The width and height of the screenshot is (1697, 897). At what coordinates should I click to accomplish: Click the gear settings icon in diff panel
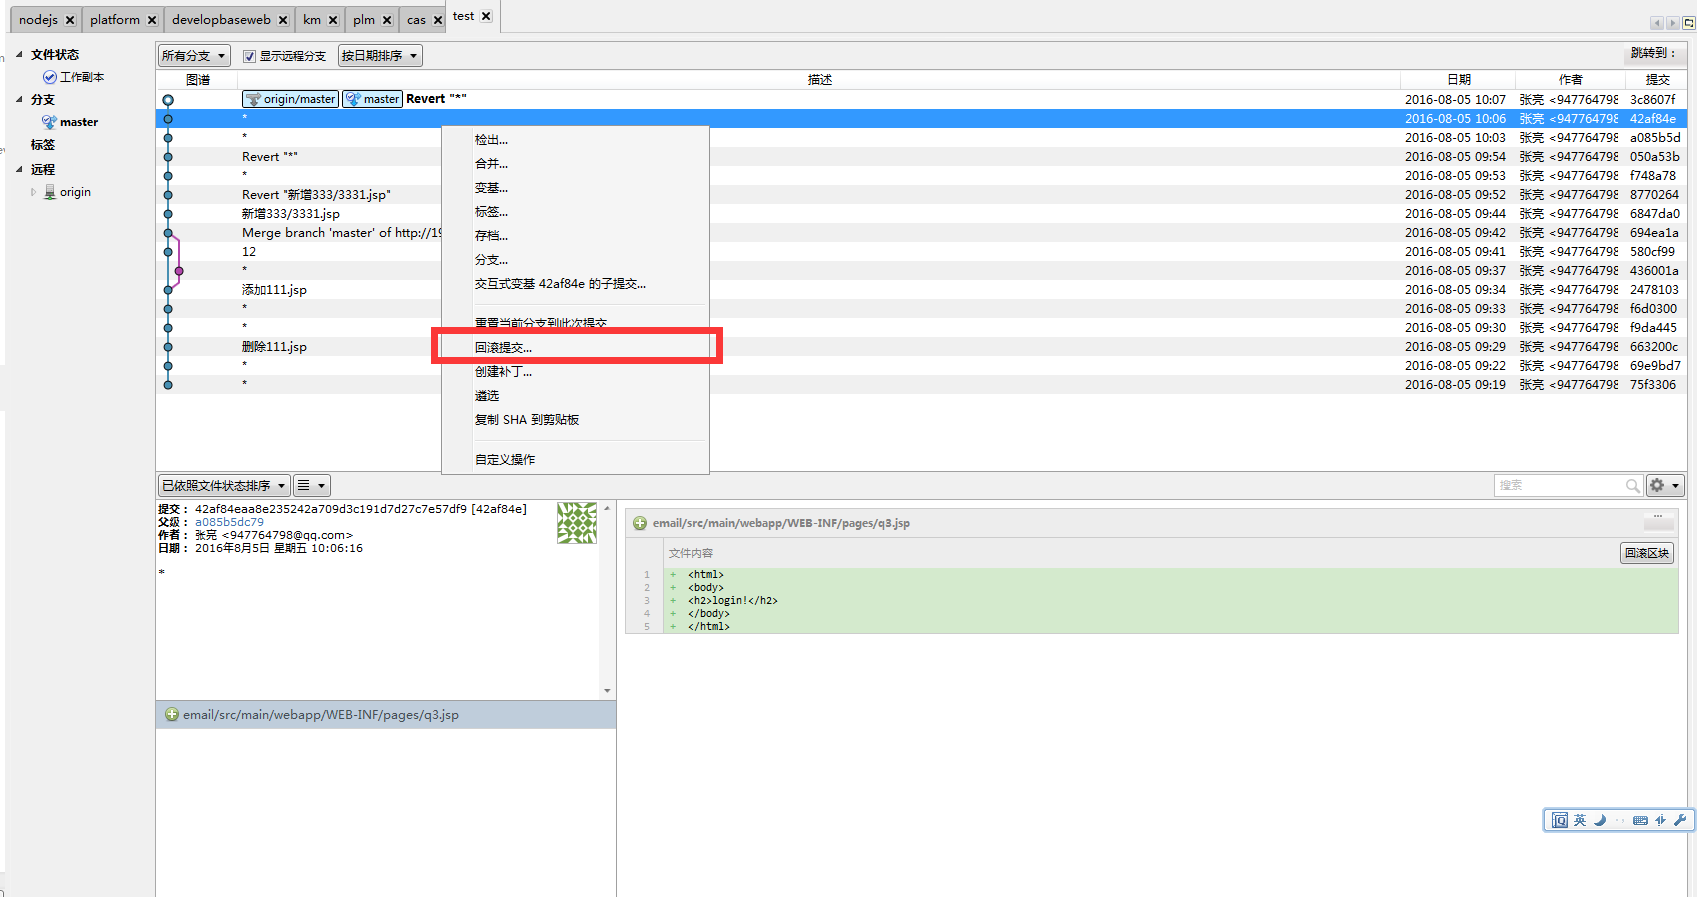click(x=1657, y=485)
